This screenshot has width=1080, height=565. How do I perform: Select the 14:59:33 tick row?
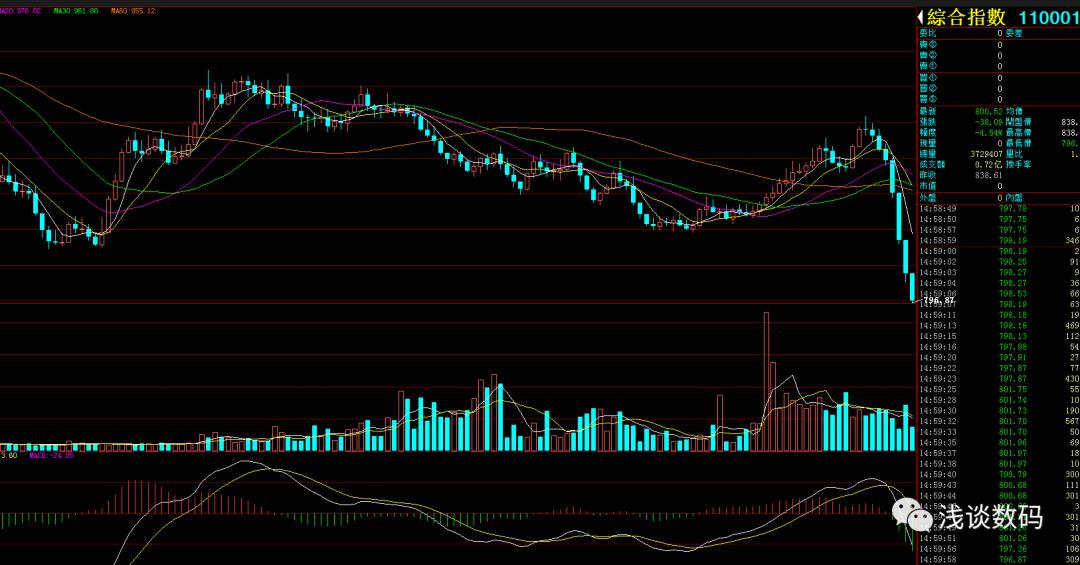pos(999,432)
